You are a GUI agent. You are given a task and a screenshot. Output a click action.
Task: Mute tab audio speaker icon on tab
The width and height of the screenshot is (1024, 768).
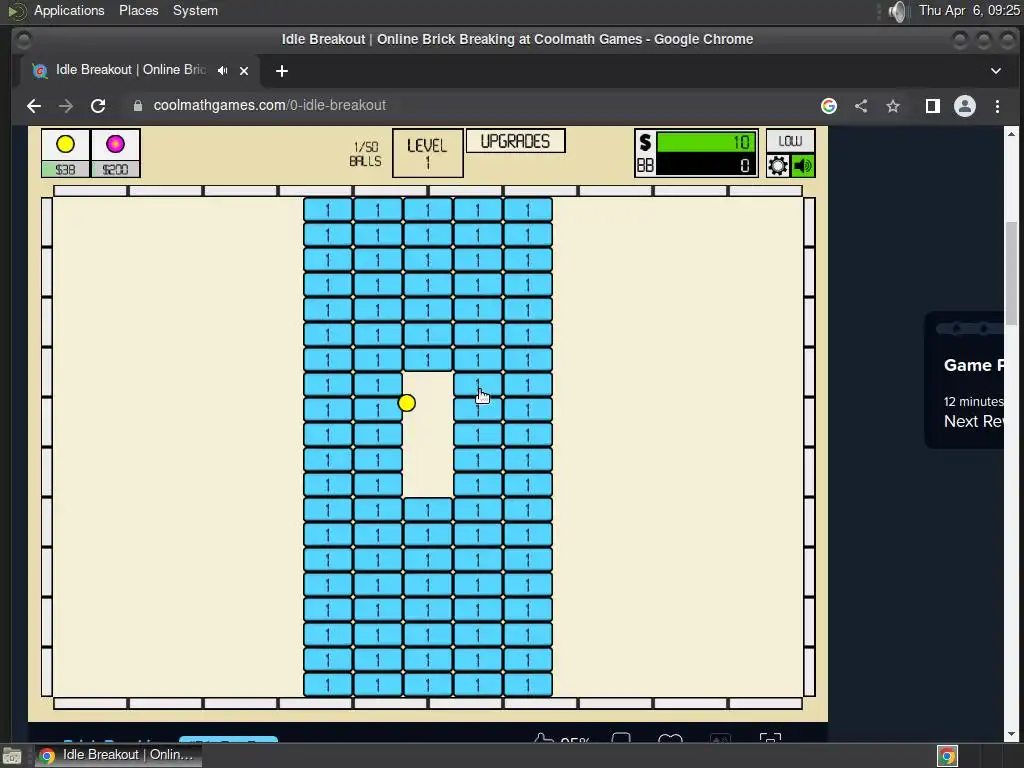click(x=223, y=71)
